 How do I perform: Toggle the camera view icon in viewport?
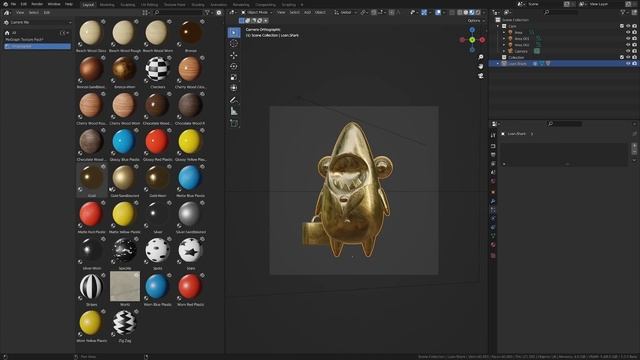click(481, 76)
